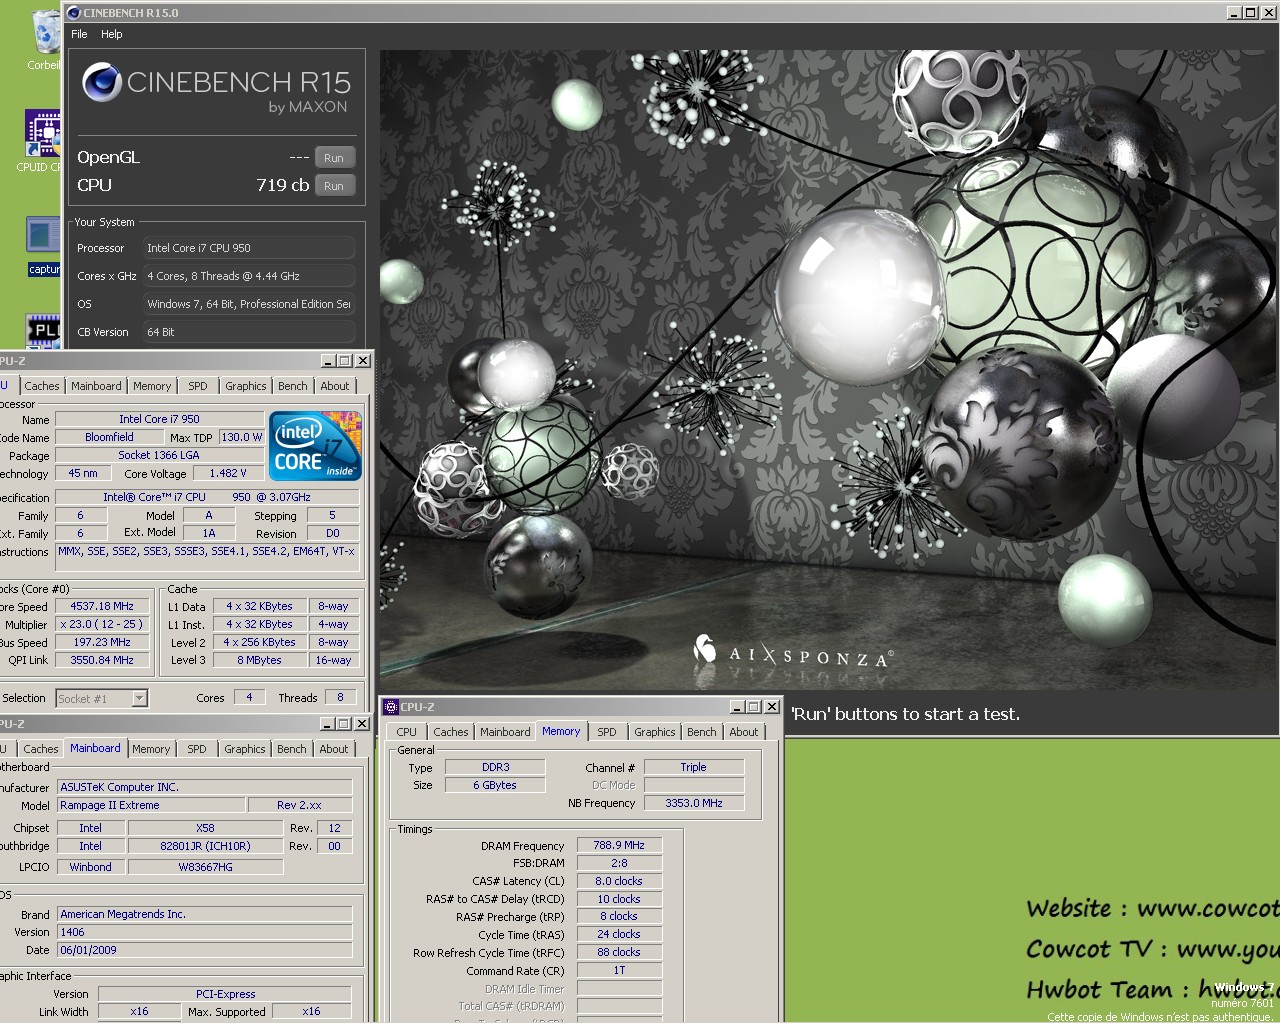
Task: Click the OS field showing Windows 7
Action: pos(249,304)
